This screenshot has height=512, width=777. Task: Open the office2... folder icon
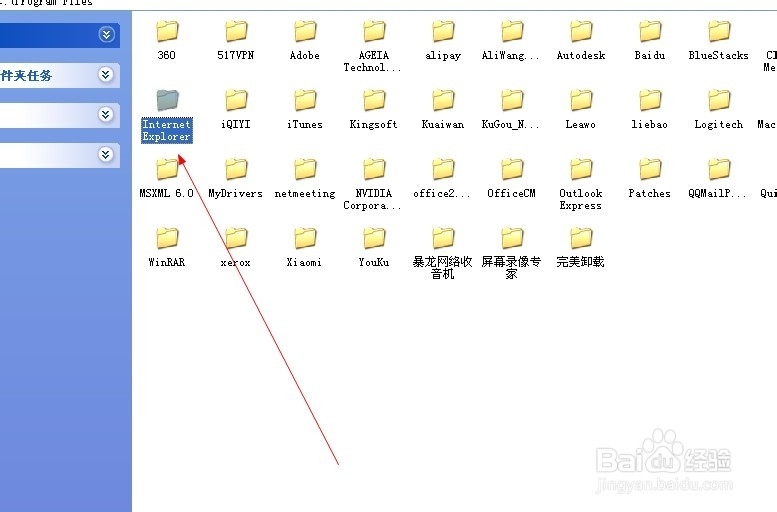(x=443, y=170)
